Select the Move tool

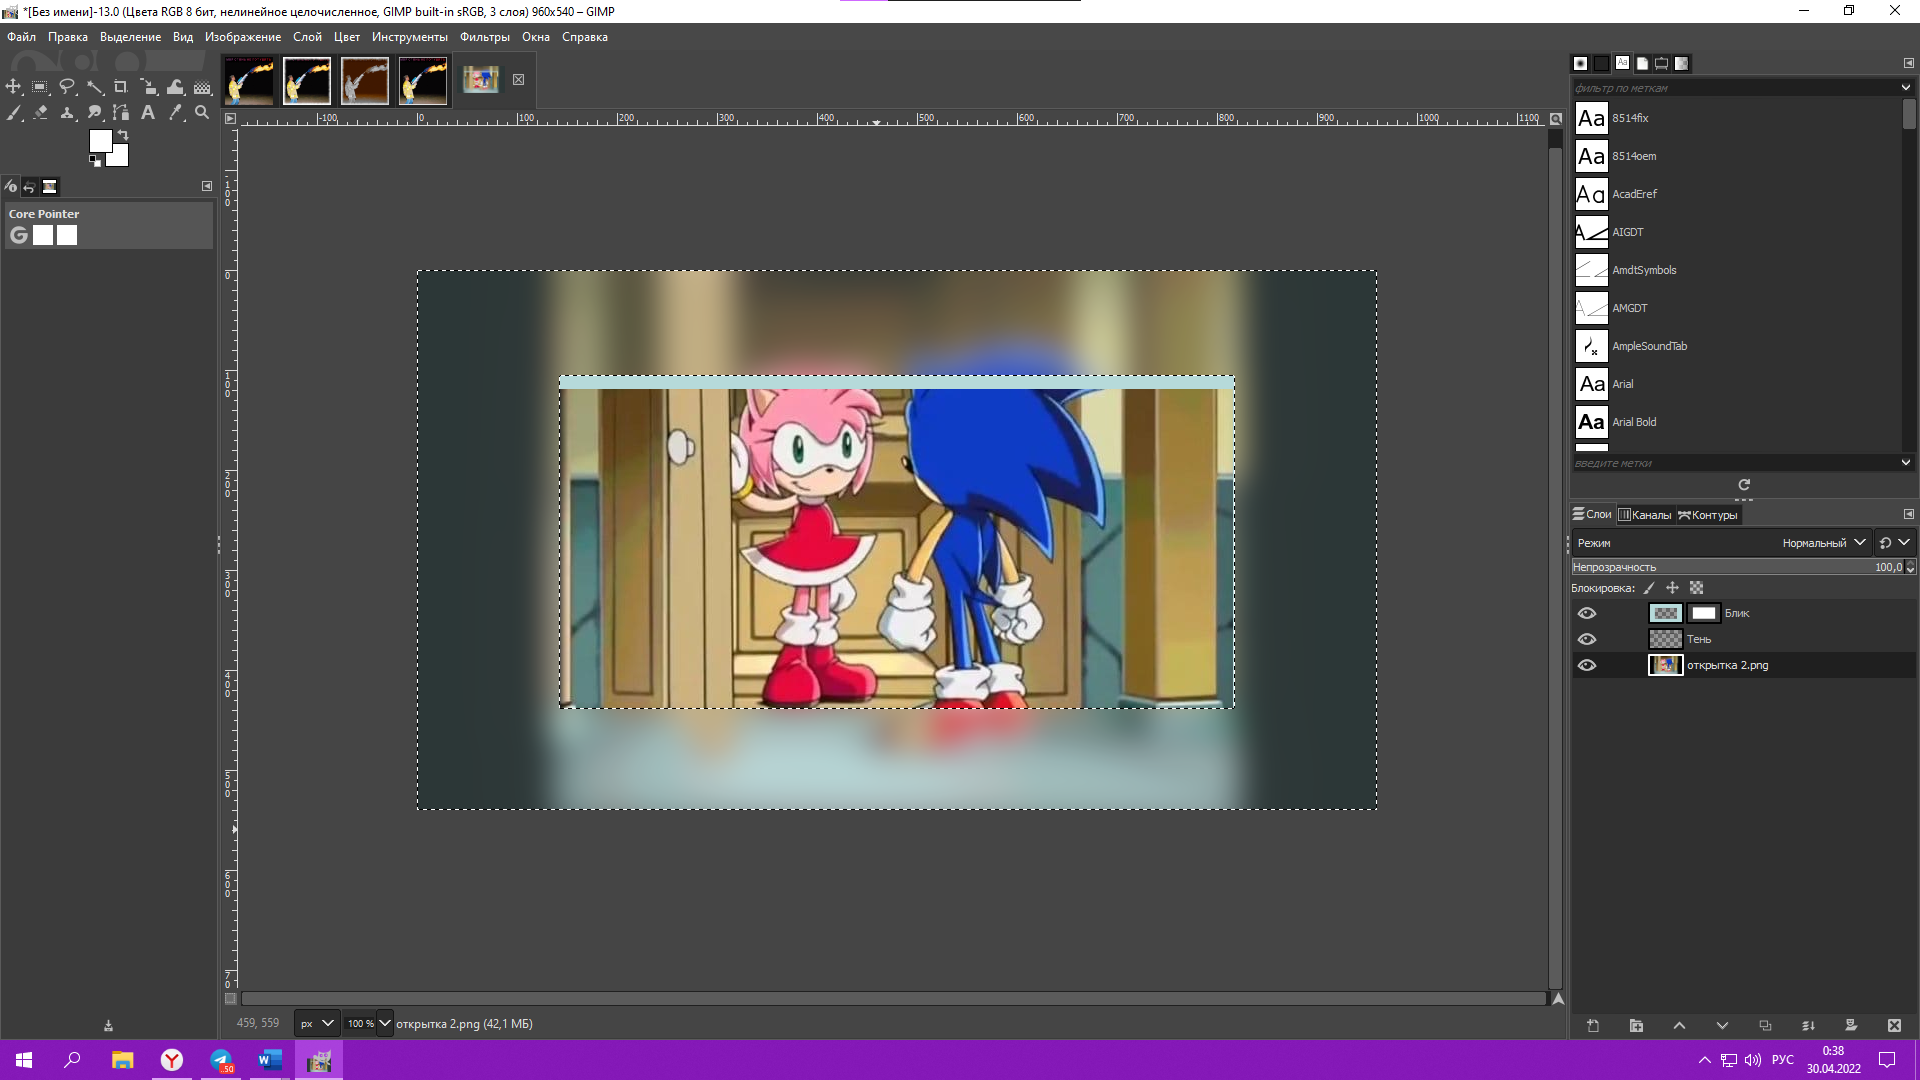click(x=14, y=87)
